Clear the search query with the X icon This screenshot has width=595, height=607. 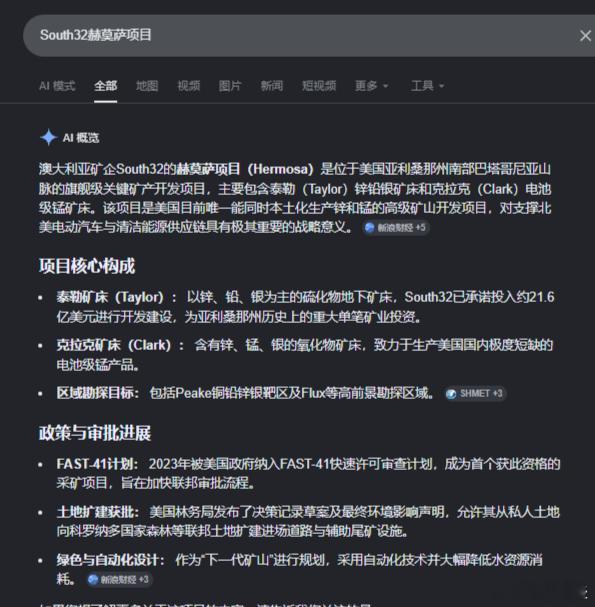click(585, 36)
